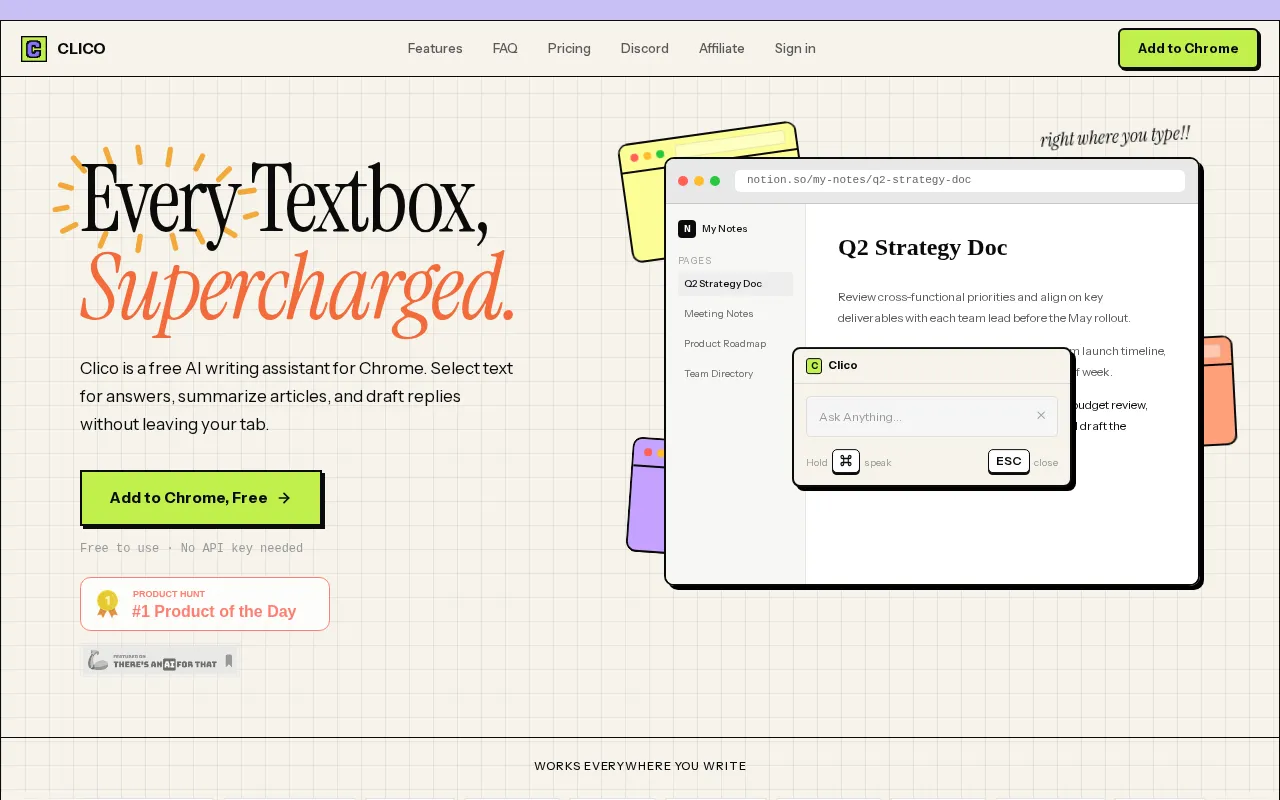Click the Q2 Strategy Doc heading
The height and width of the screenshot is (800, 1280).
click(923, 248)
